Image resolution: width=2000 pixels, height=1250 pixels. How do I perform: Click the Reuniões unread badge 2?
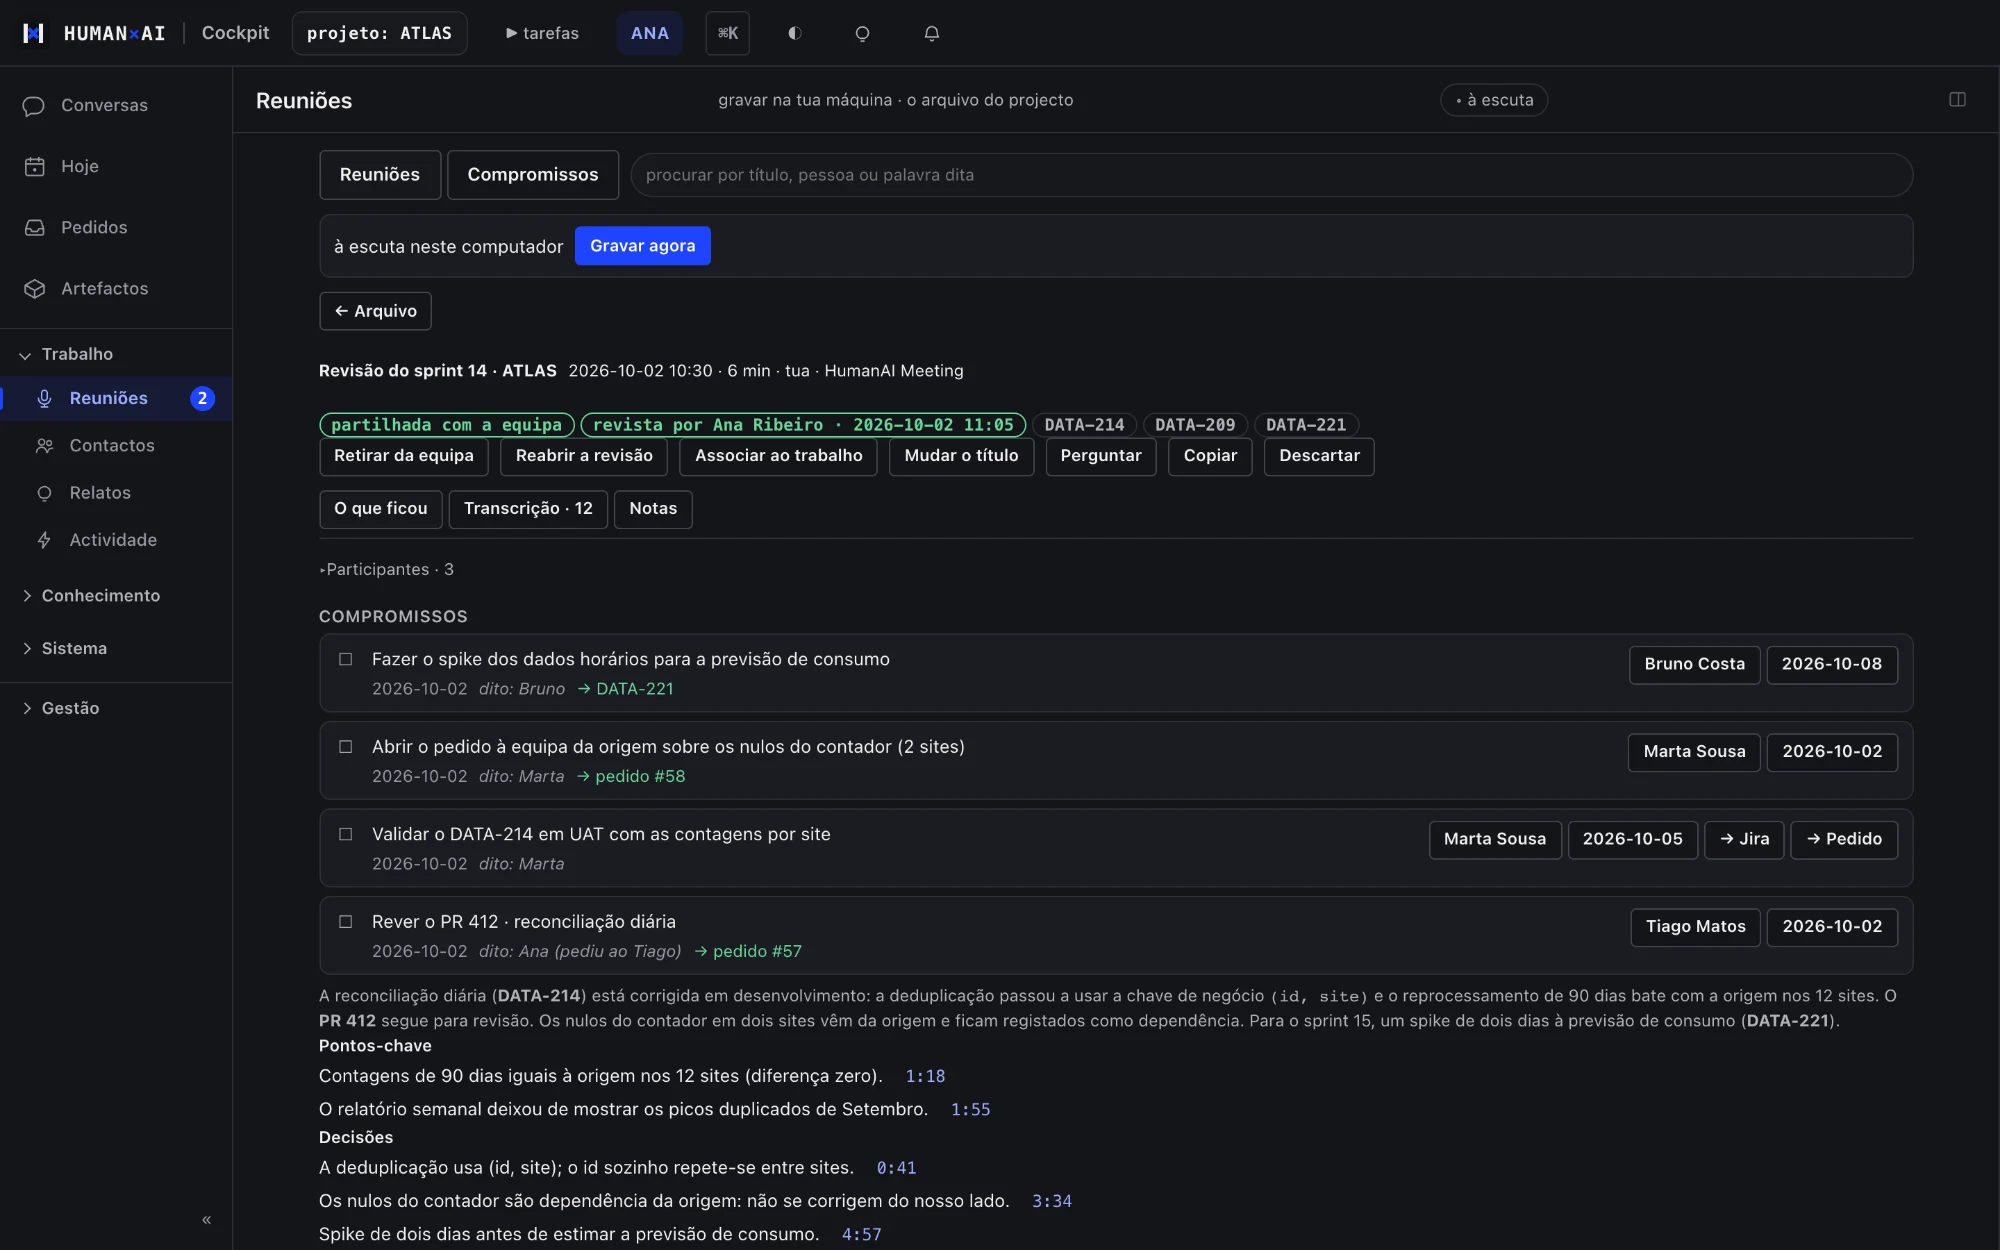[202, 398]
